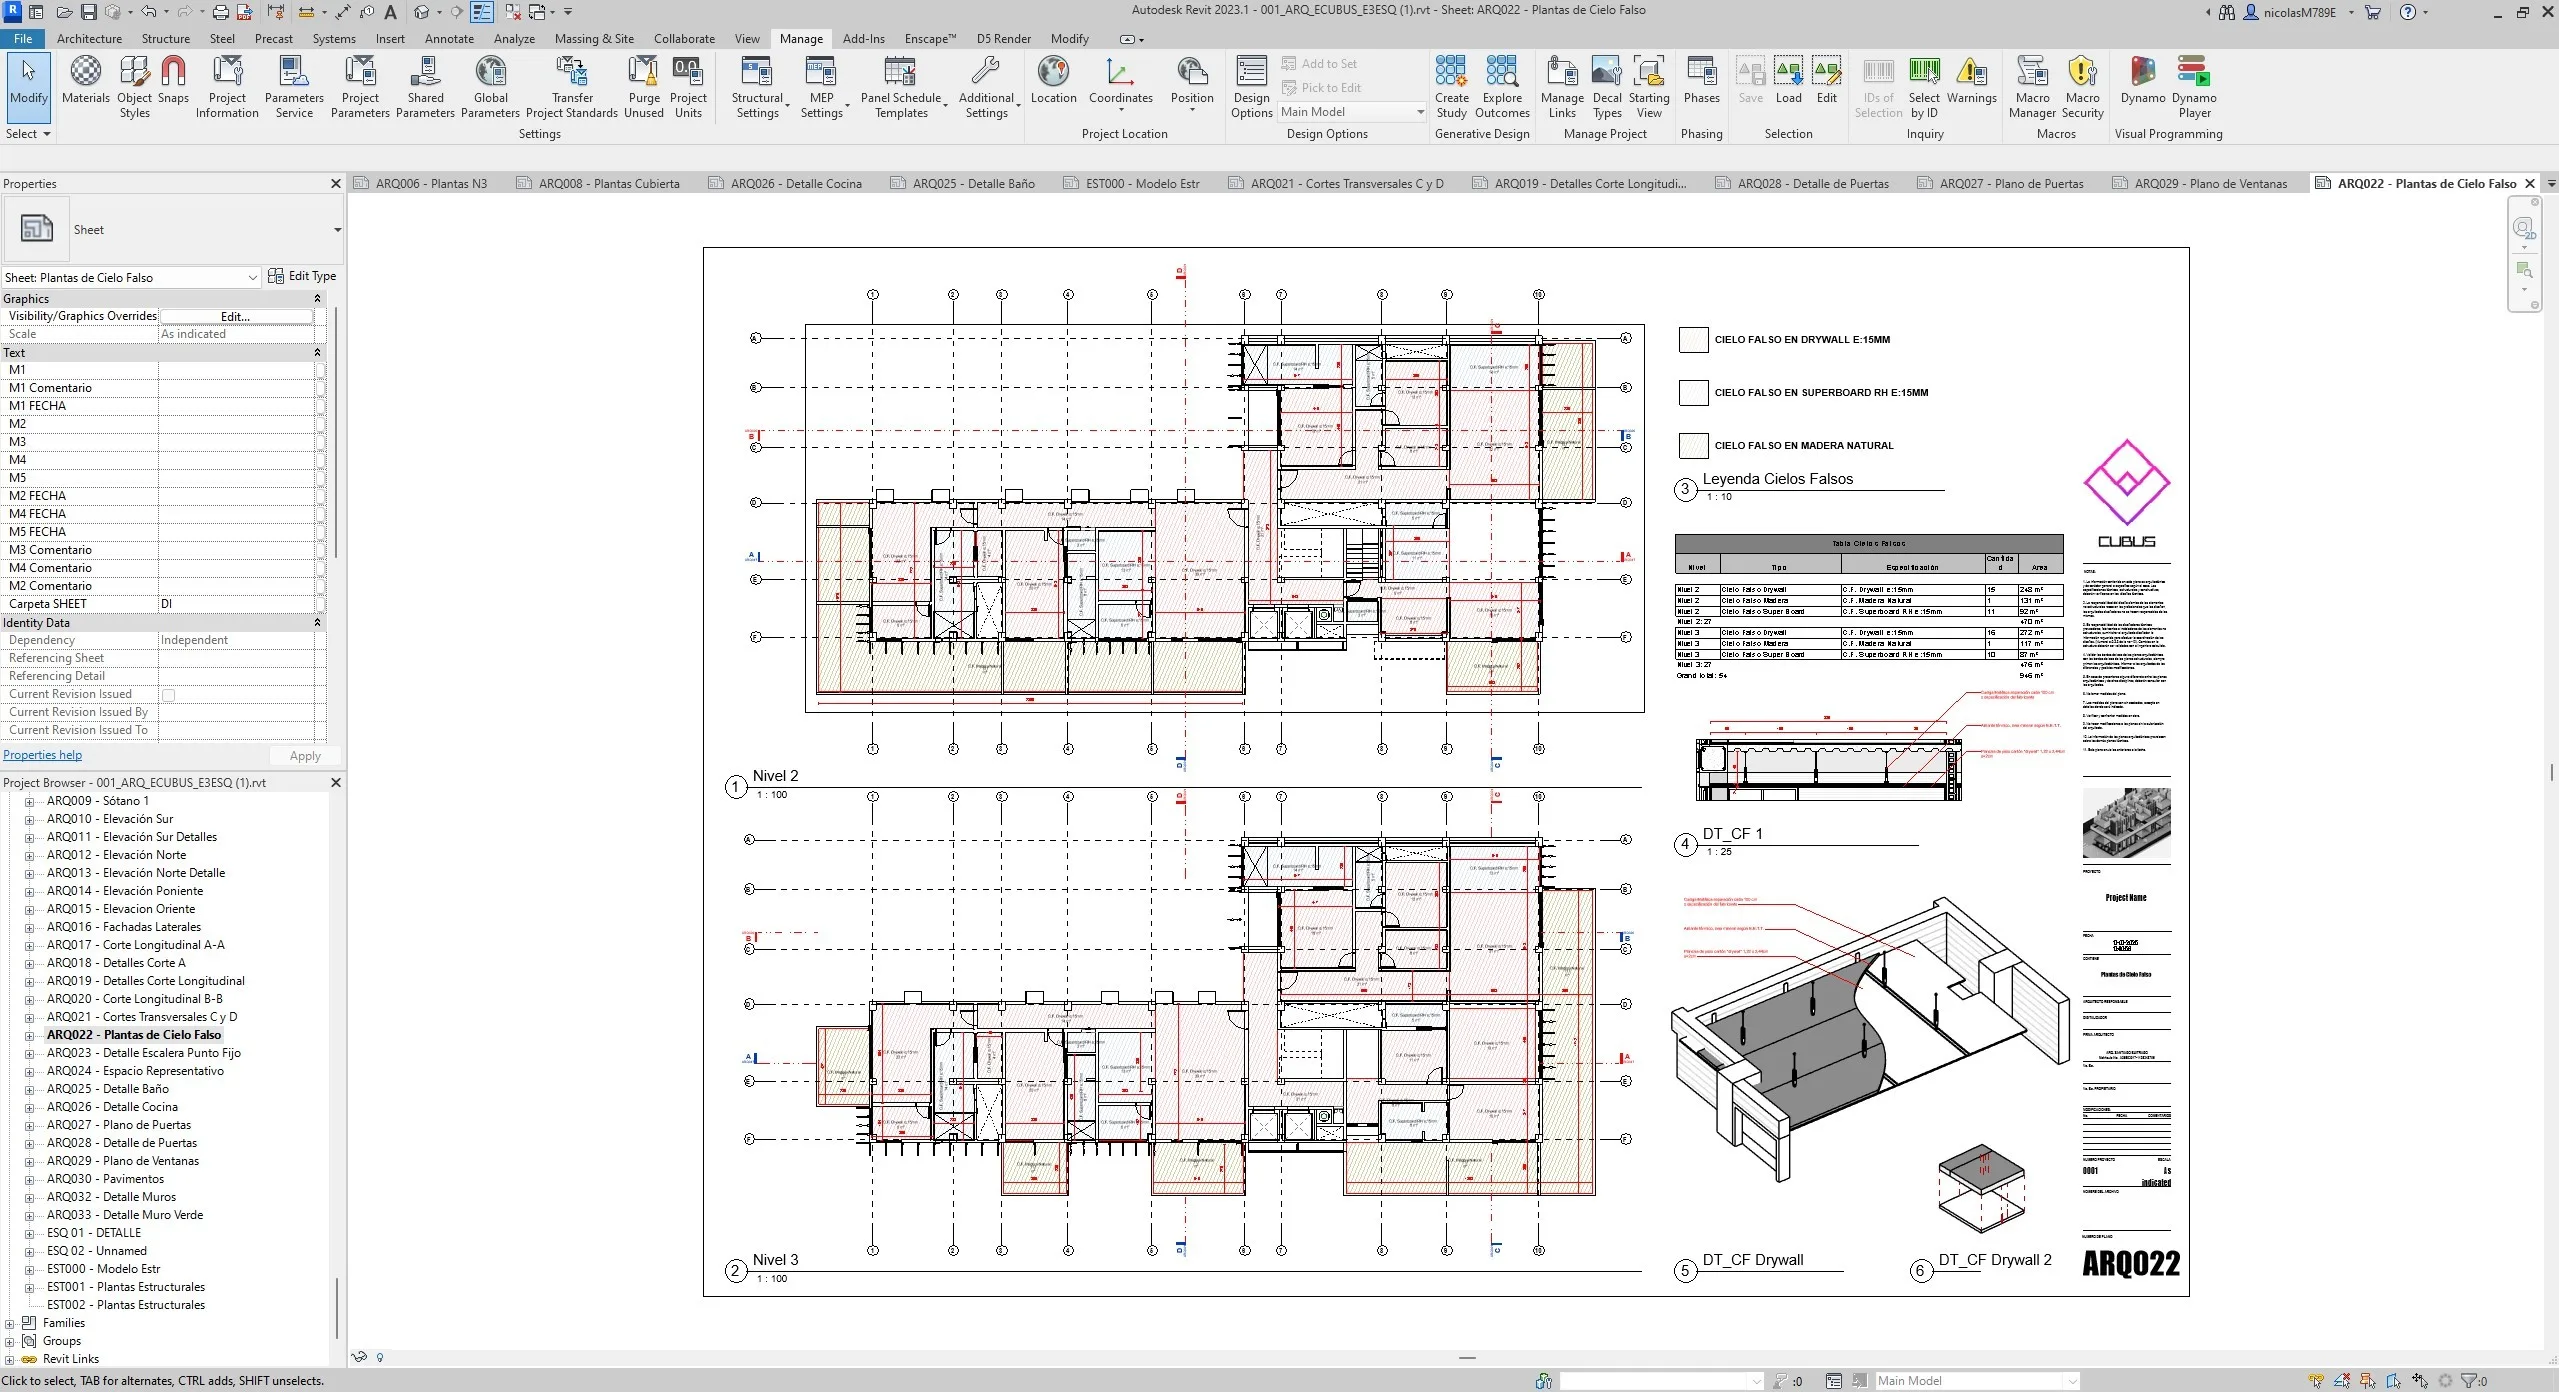Switch to the Architecture ribbon tab
The width and height of the screenshot is (2559, 1392).
(89, 39)
